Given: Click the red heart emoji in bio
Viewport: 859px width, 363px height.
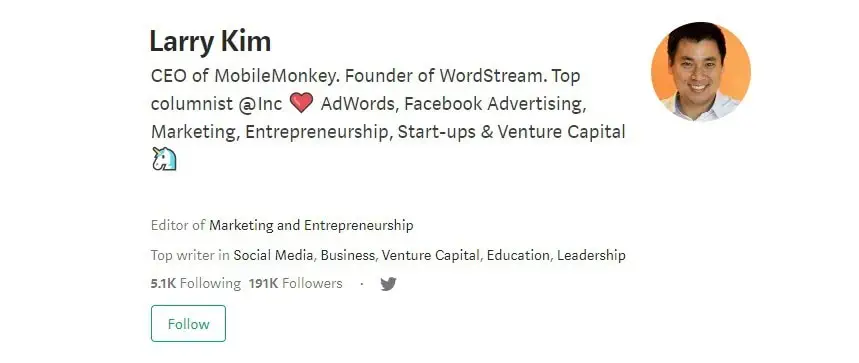Looking at the screenshot, I should (301, 103).
